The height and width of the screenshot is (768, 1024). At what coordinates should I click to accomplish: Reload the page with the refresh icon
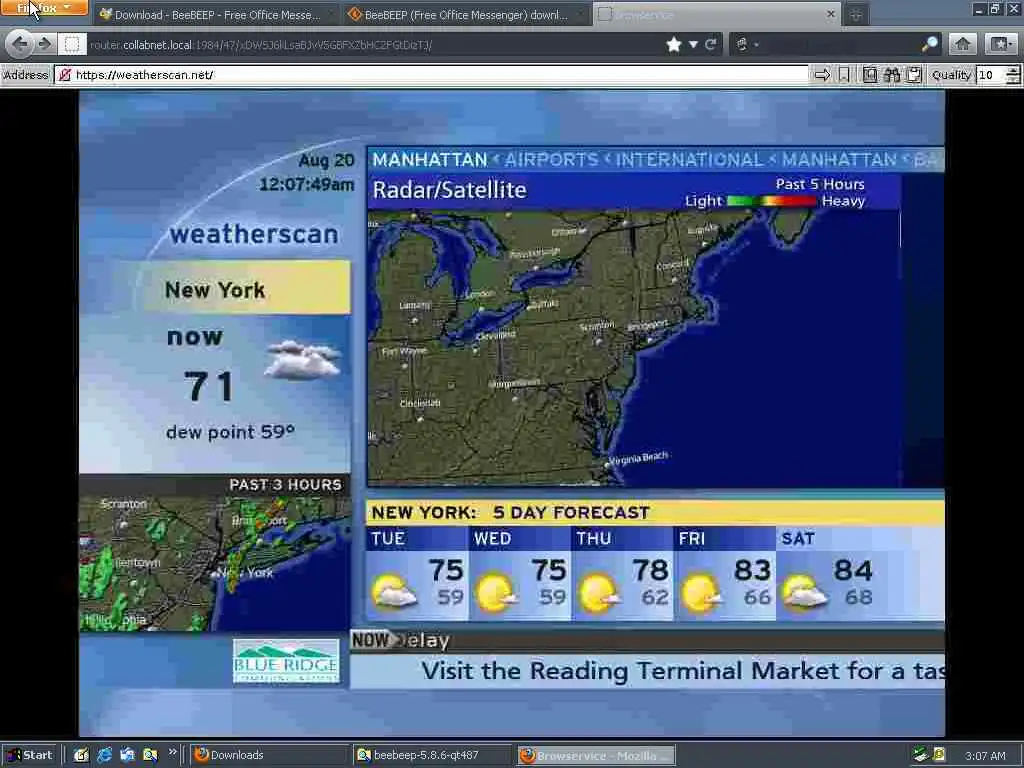pyautogui.click(x=711, y=44)
